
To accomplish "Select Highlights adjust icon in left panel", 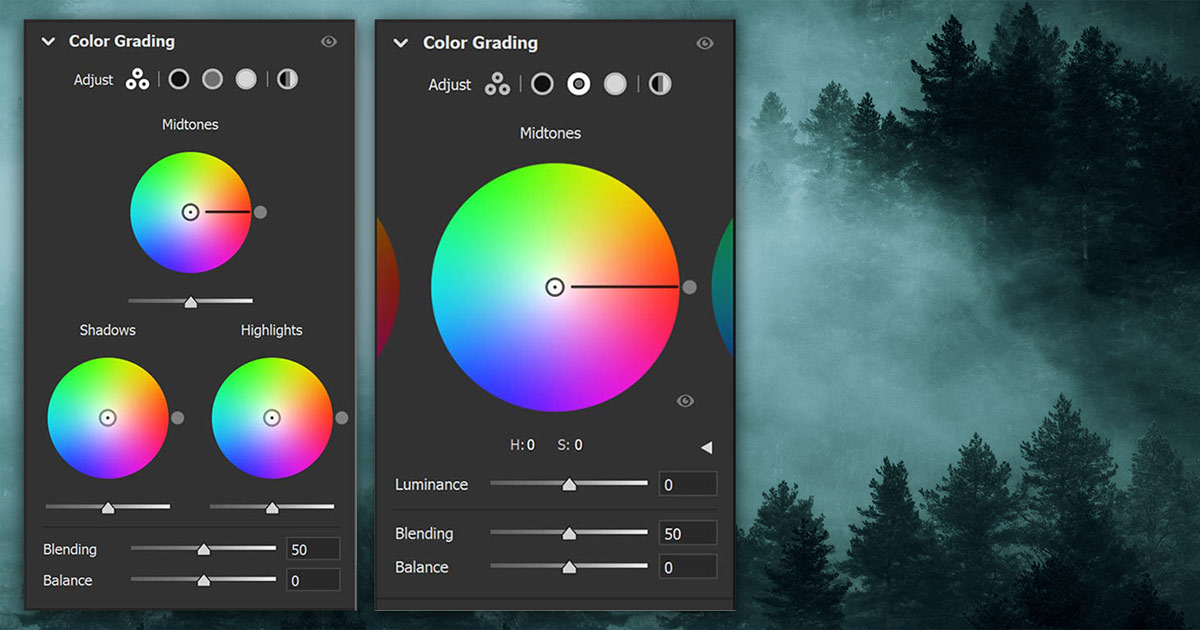I will tap(246, 79).
